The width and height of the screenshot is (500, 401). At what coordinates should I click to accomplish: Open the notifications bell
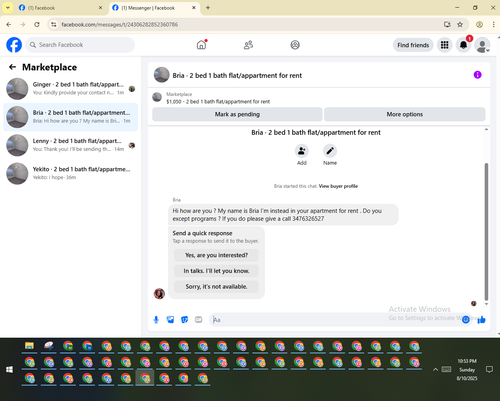point(463,45)
